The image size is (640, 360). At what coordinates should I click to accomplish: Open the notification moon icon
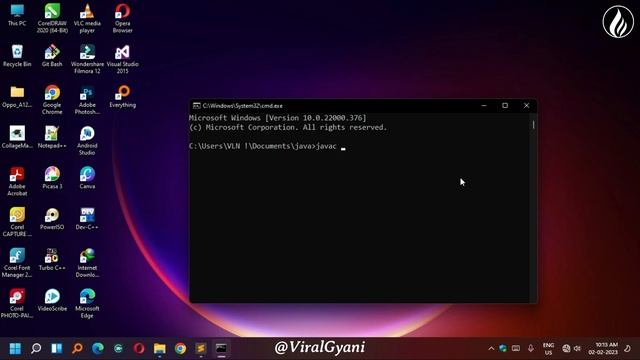pos(627,349)
